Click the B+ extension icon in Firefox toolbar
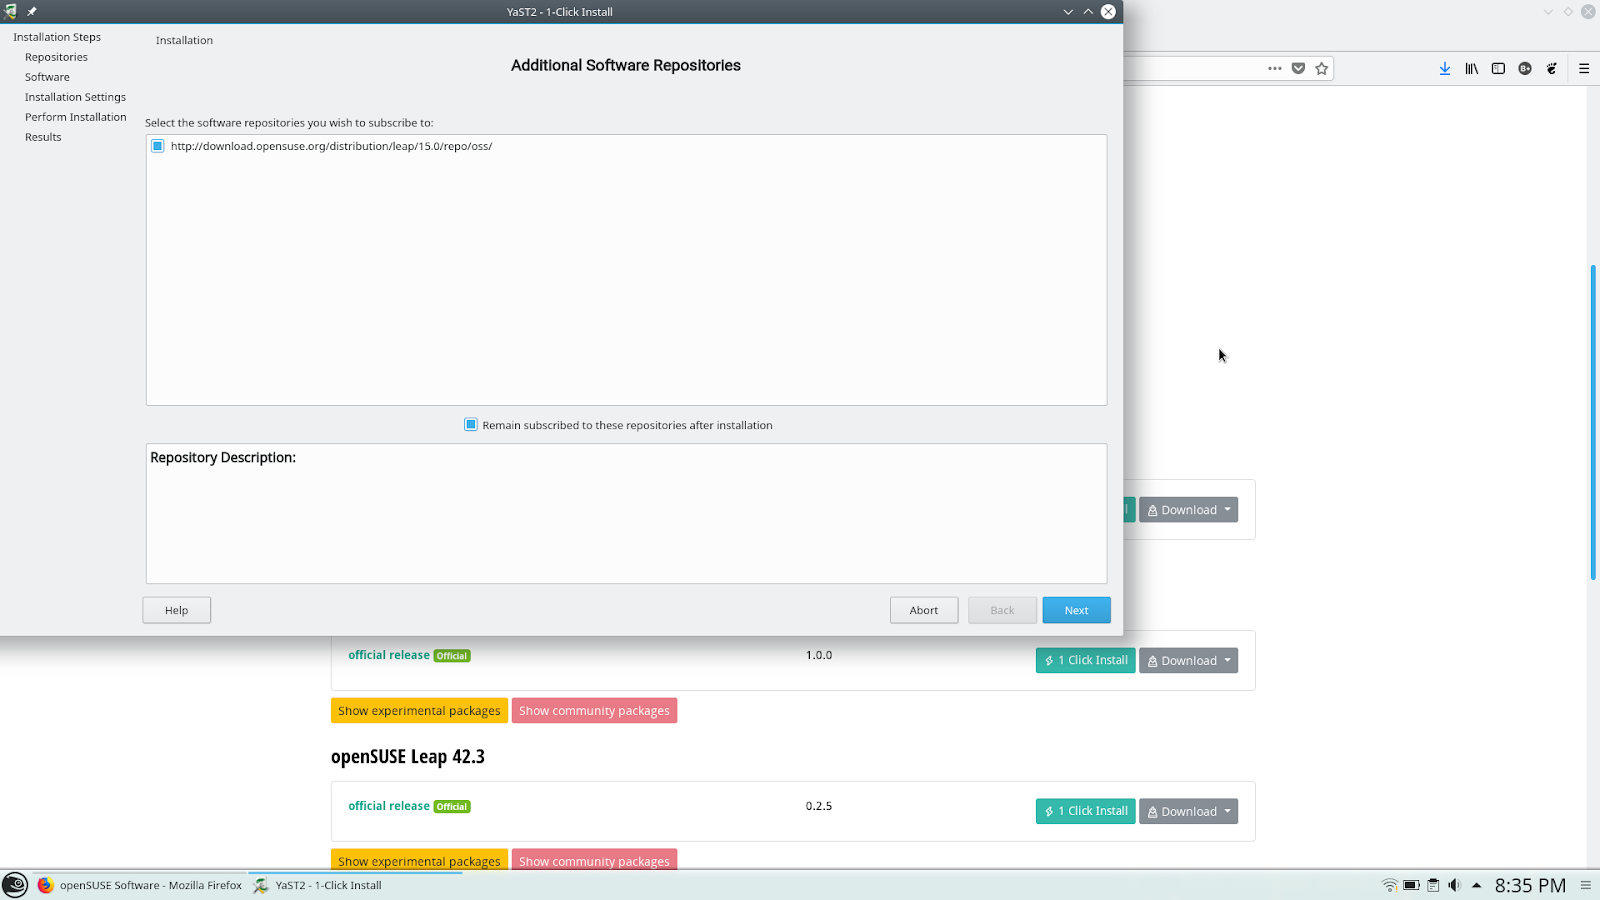This screenshot has height=900, width=1600. [1525, 69]
